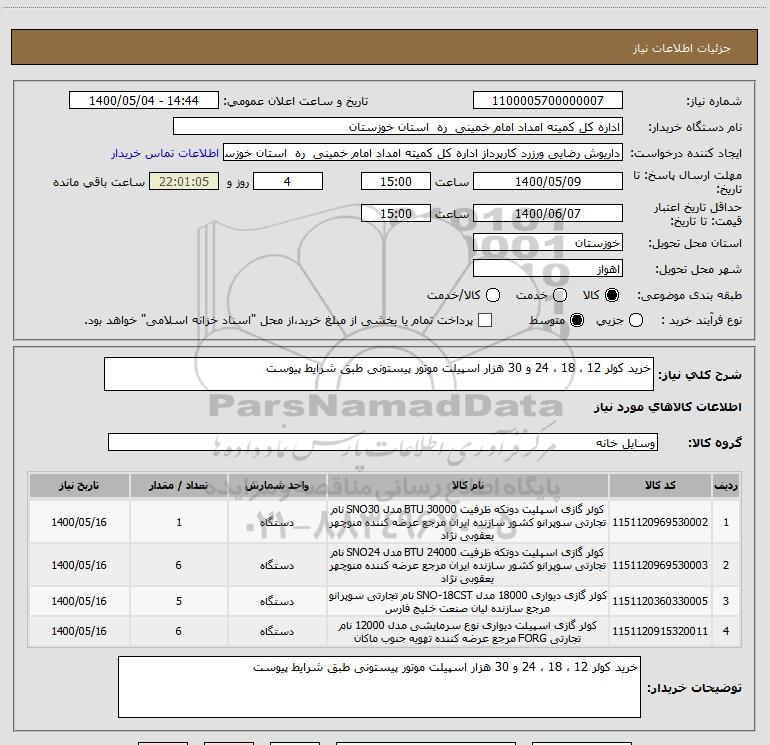Click the delivery province field خوزستان

click(548, 243)
